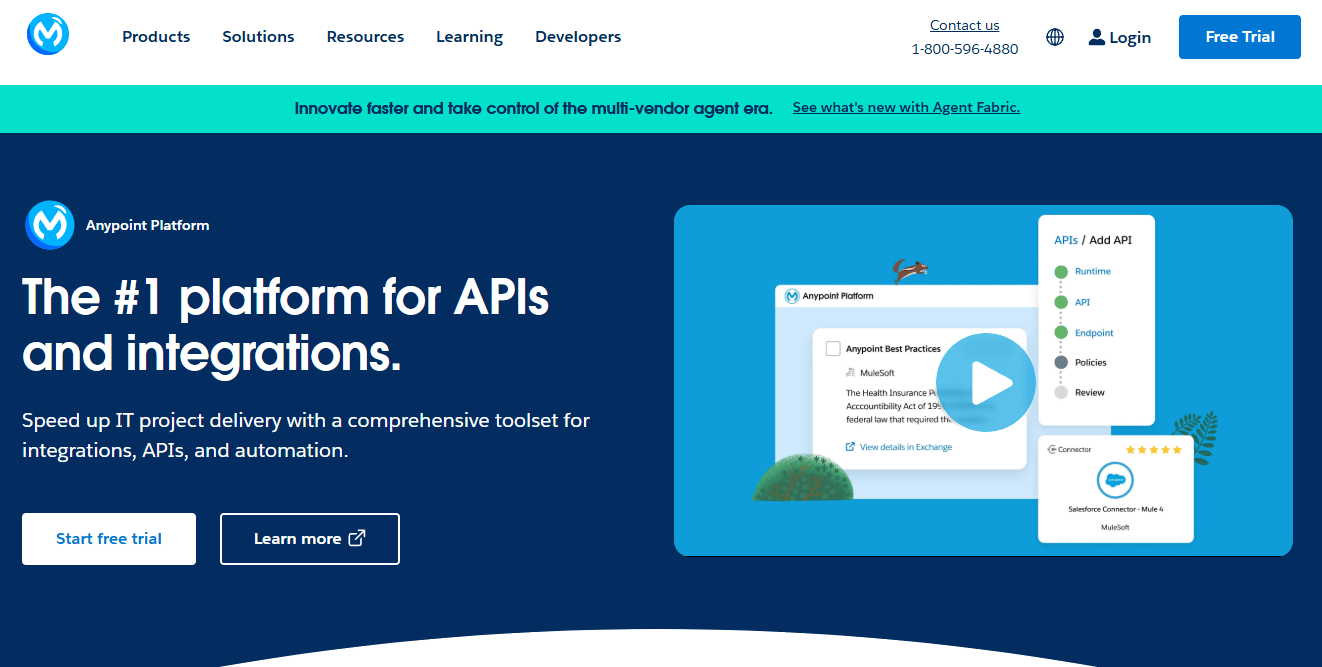Open the language globe selector
This screenshot has width=1322, height=667.
pyautogui.click(x=1055, y=37)
